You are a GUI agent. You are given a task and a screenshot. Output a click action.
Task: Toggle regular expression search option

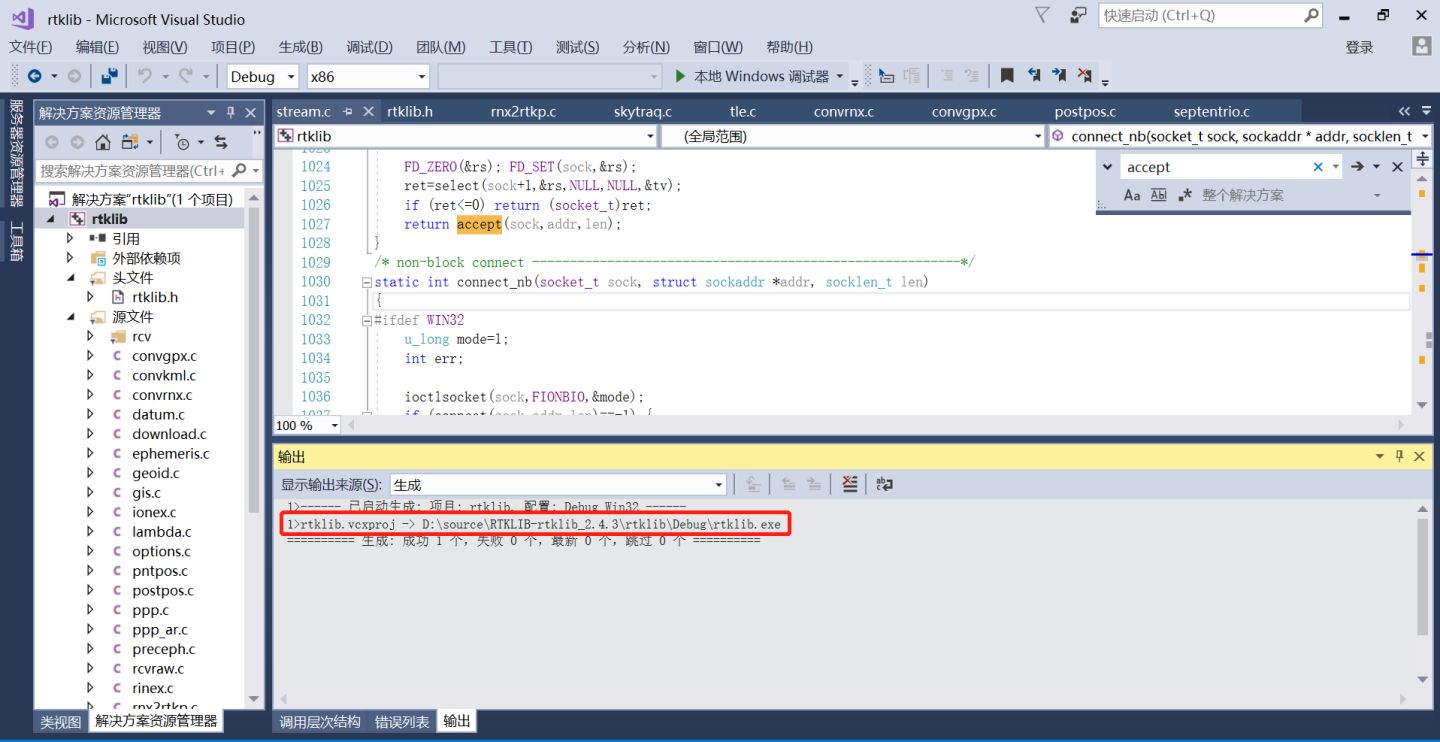[x=1185, y=195]
